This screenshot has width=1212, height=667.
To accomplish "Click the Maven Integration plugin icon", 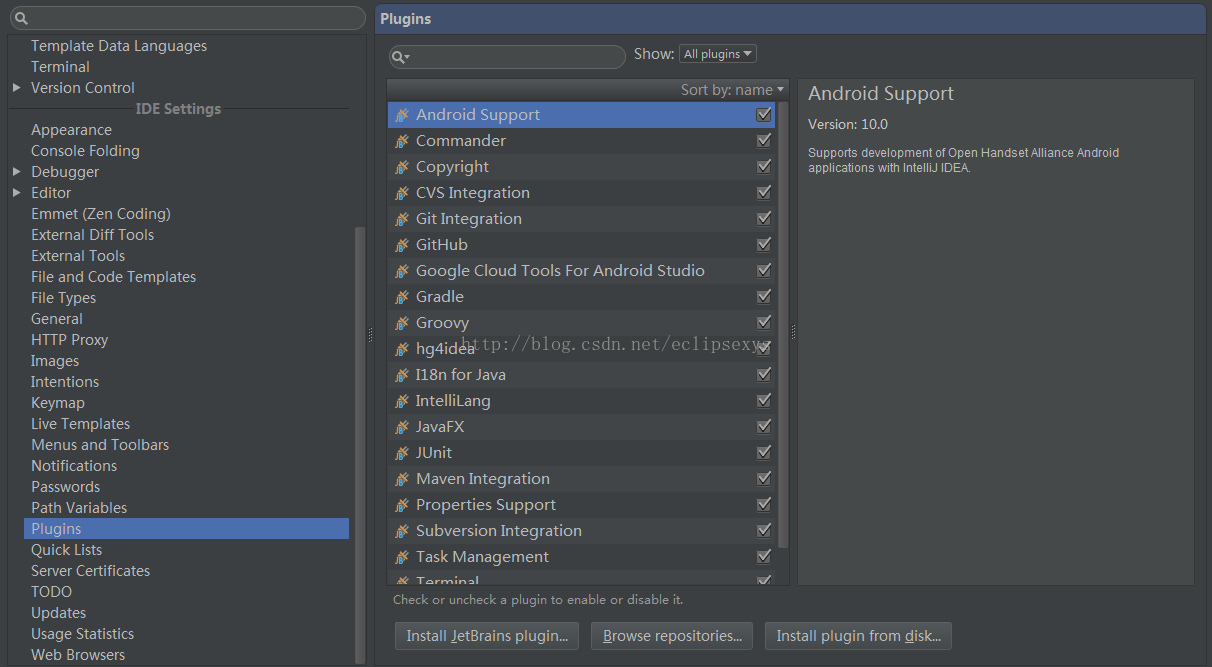I will pos(402,479).
